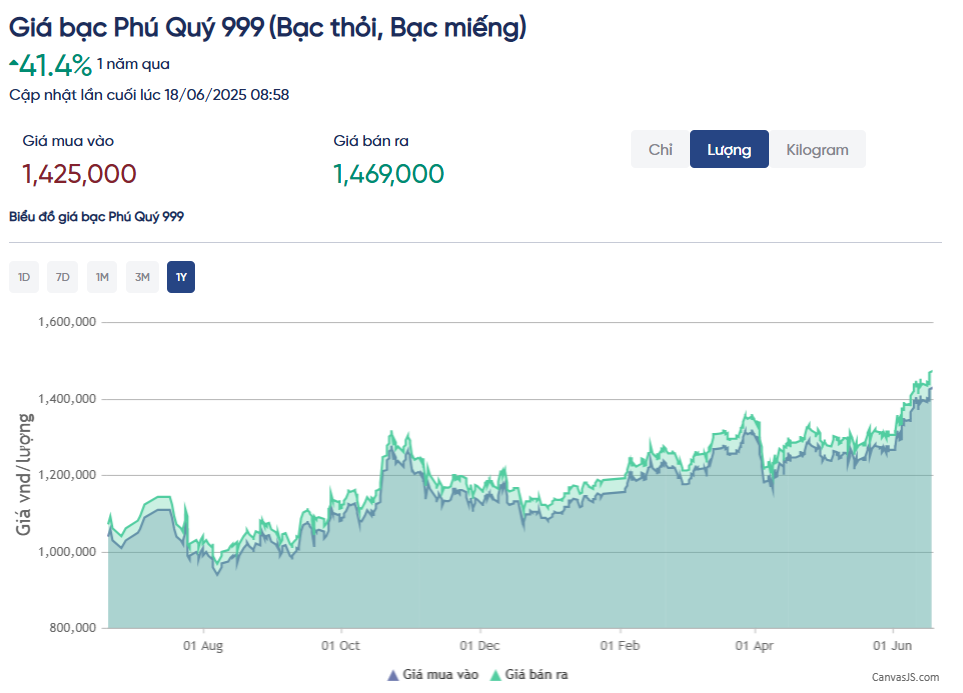Click the buy price value 1,425,000
The width and height of the screenshot is (963, 693).
(x=79, y=174)
